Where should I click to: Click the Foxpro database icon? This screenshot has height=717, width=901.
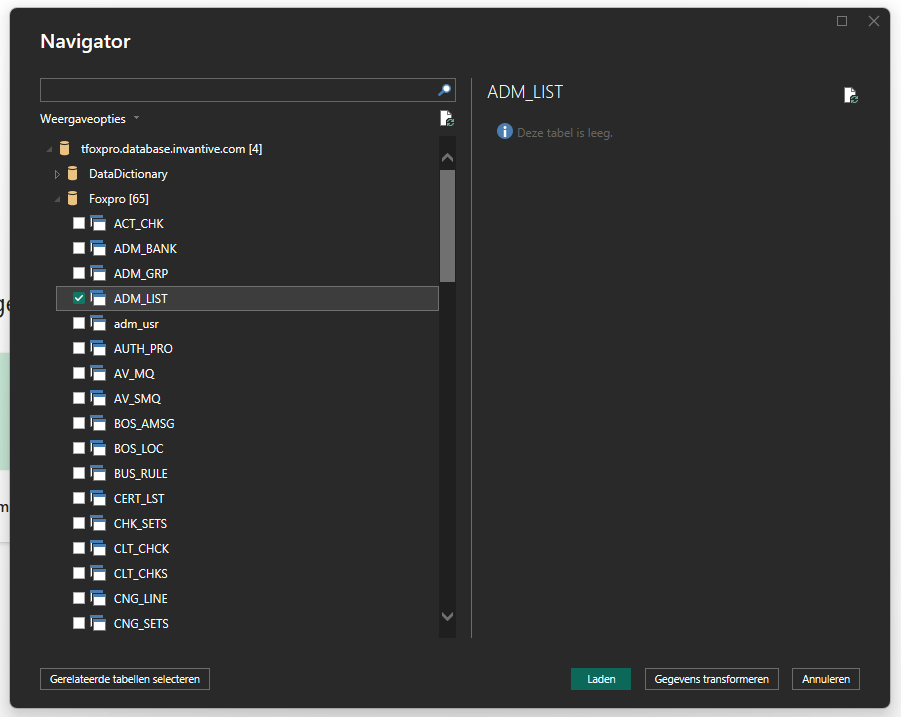(x=72, y=199)
